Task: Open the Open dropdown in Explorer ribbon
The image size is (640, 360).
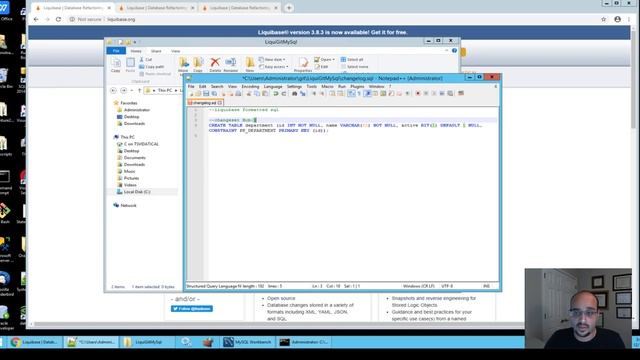Action: click(x=324, y=60)
